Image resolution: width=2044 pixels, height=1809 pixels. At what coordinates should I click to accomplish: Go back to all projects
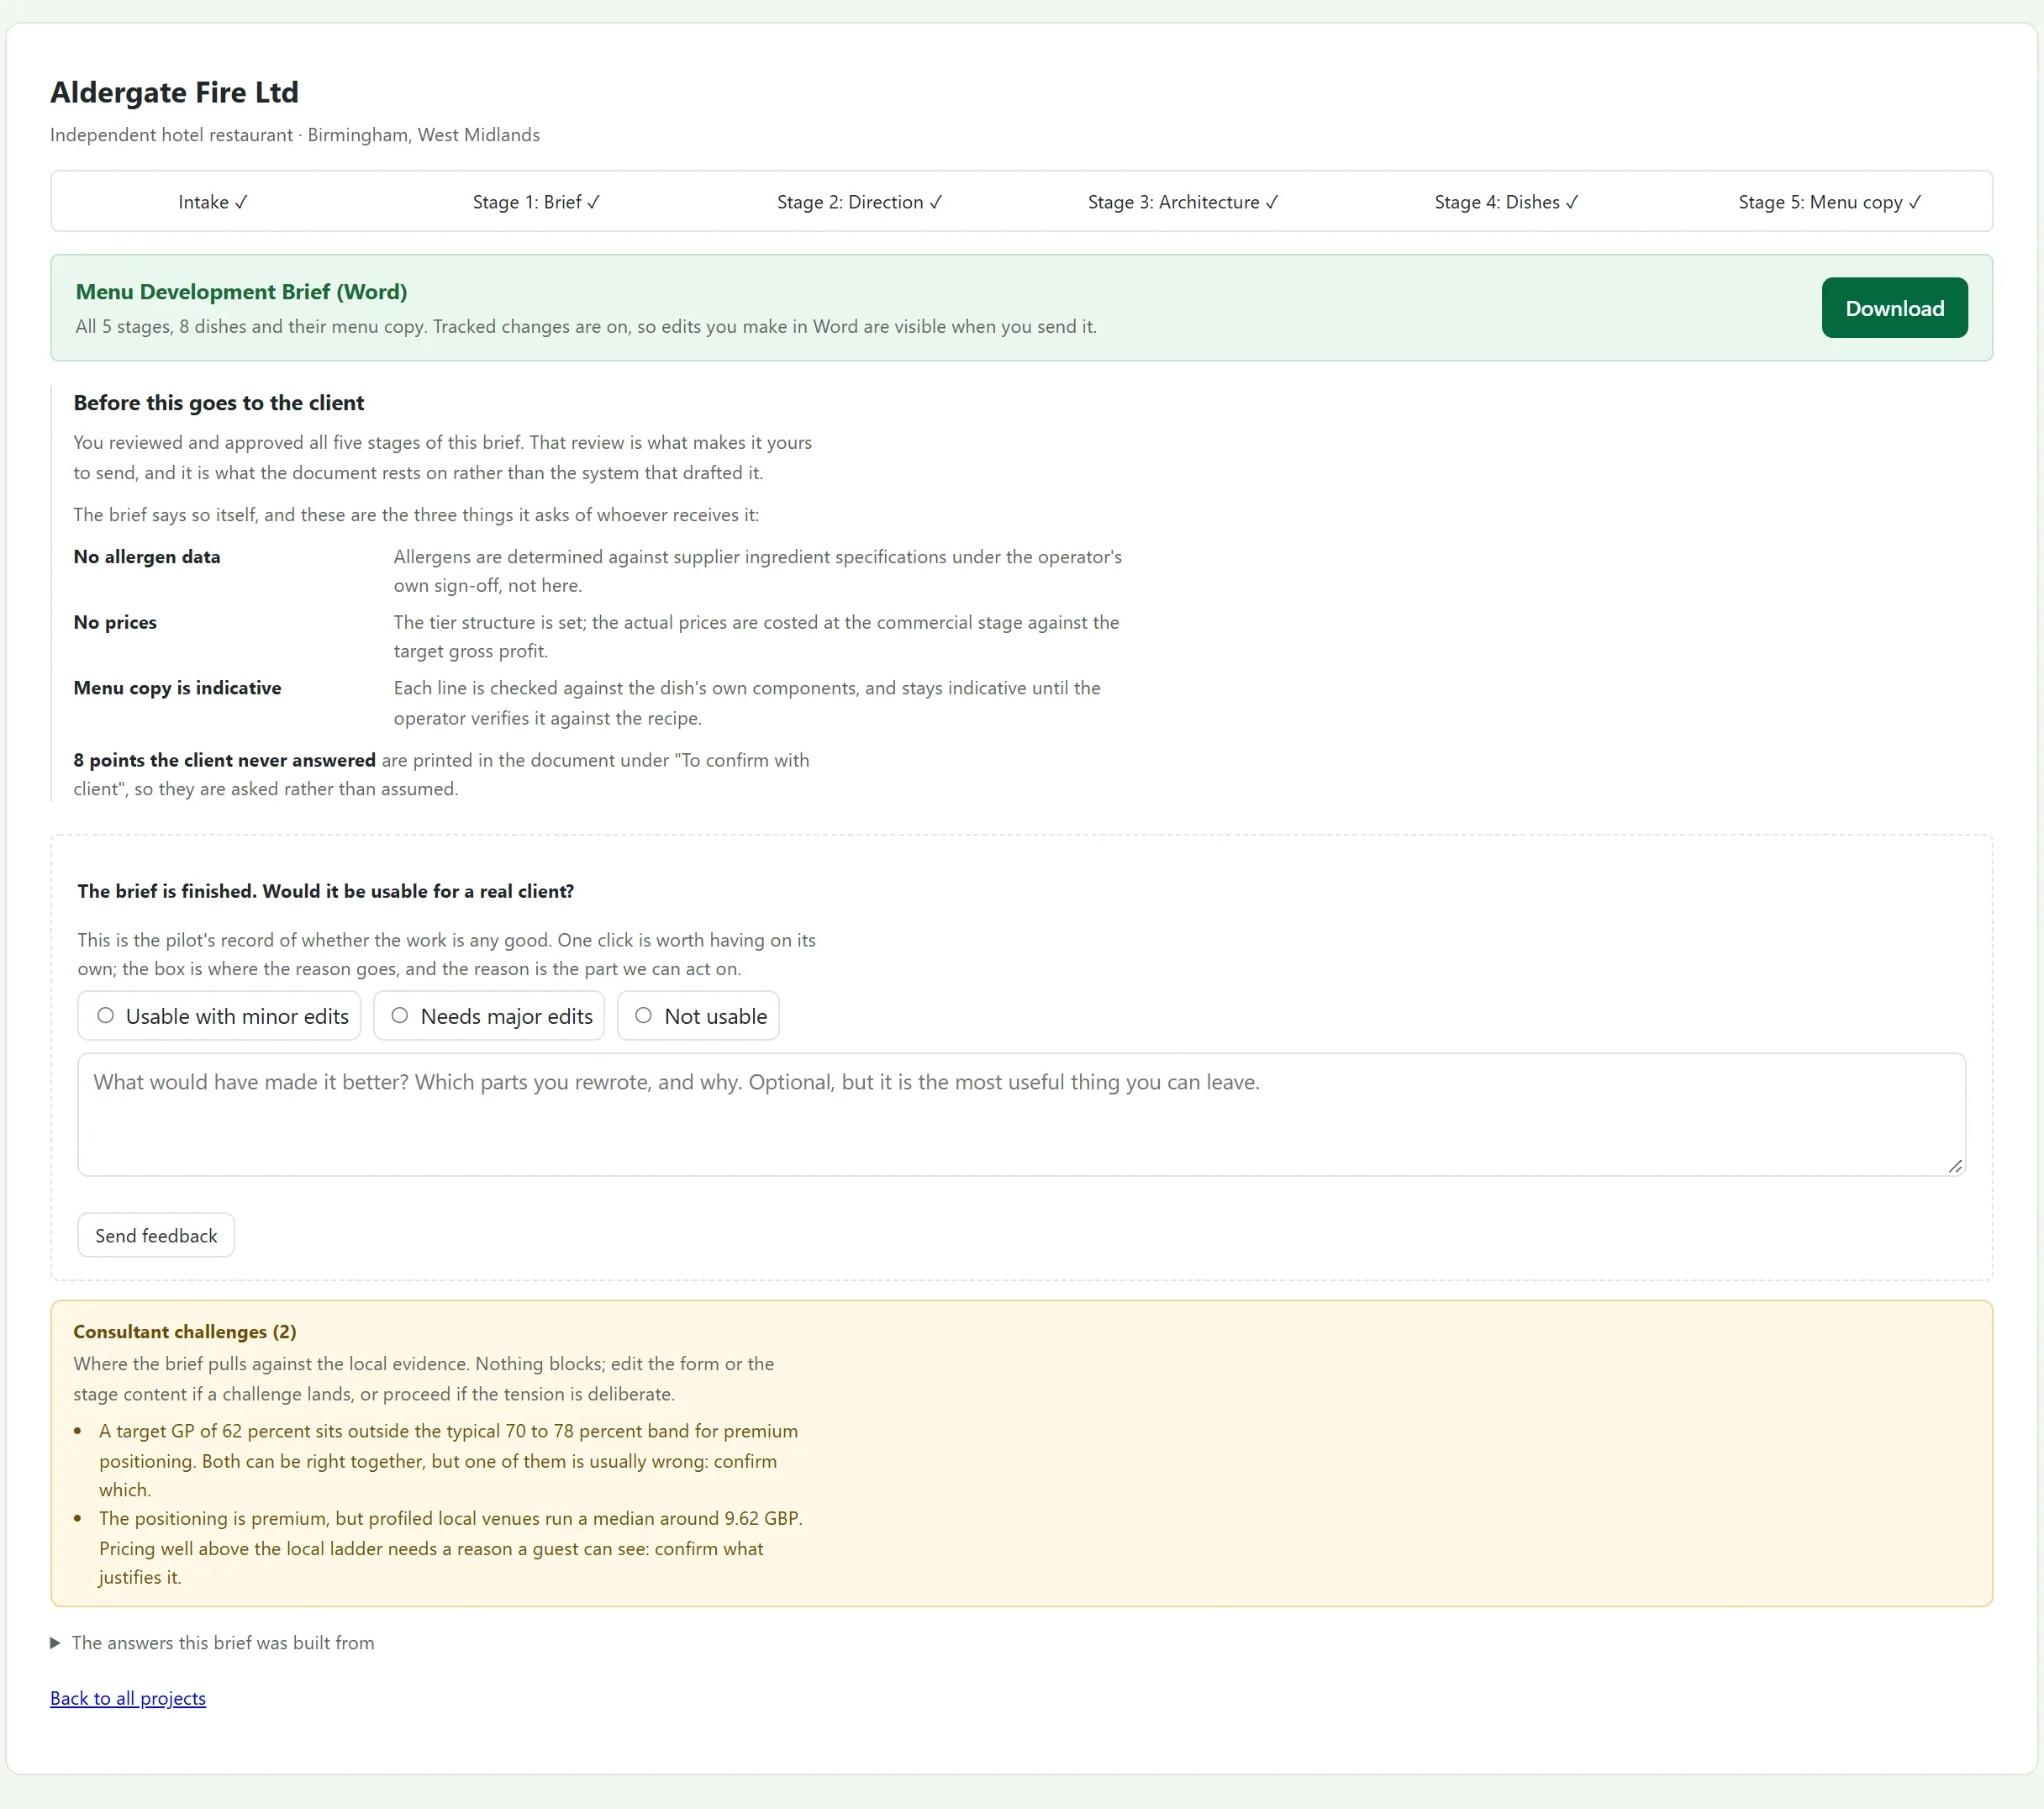tap(128, 1698)
